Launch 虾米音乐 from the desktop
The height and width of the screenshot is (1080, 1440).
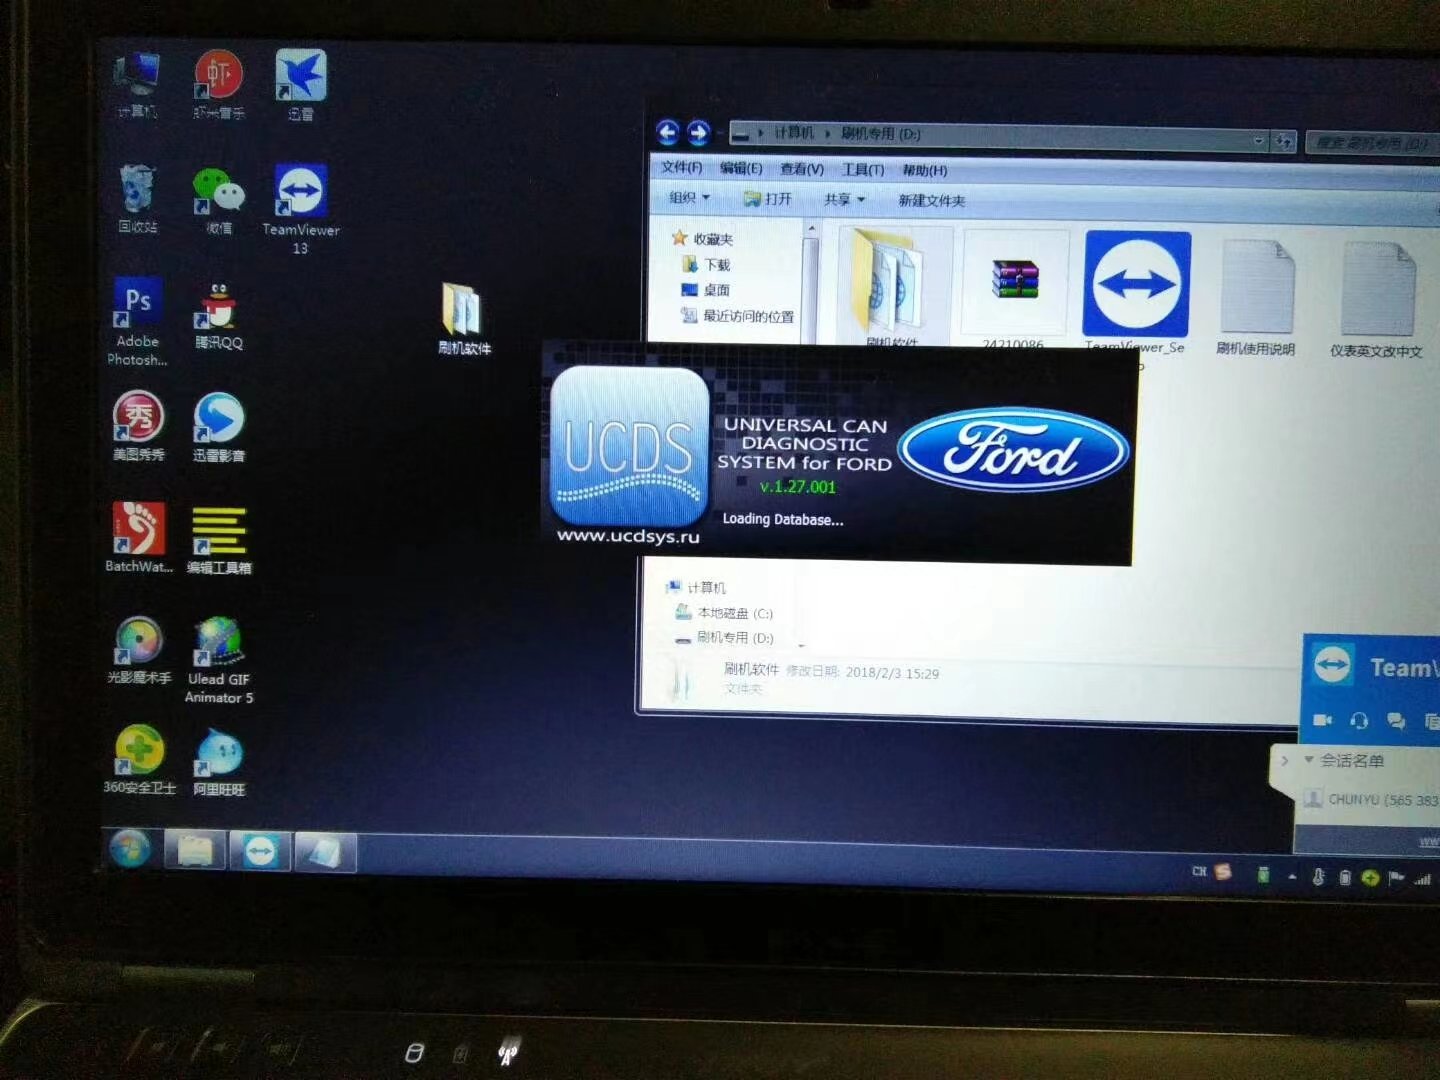pyautogui.click(x=219, y=85)
